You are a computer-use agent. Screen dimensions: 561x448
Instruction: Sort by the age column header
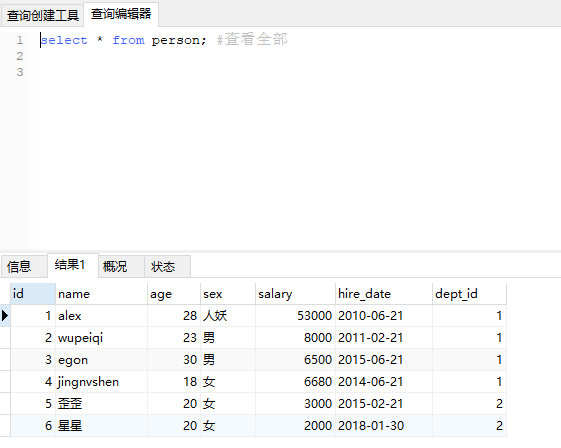pyautogui.click(x=174, y=294)
